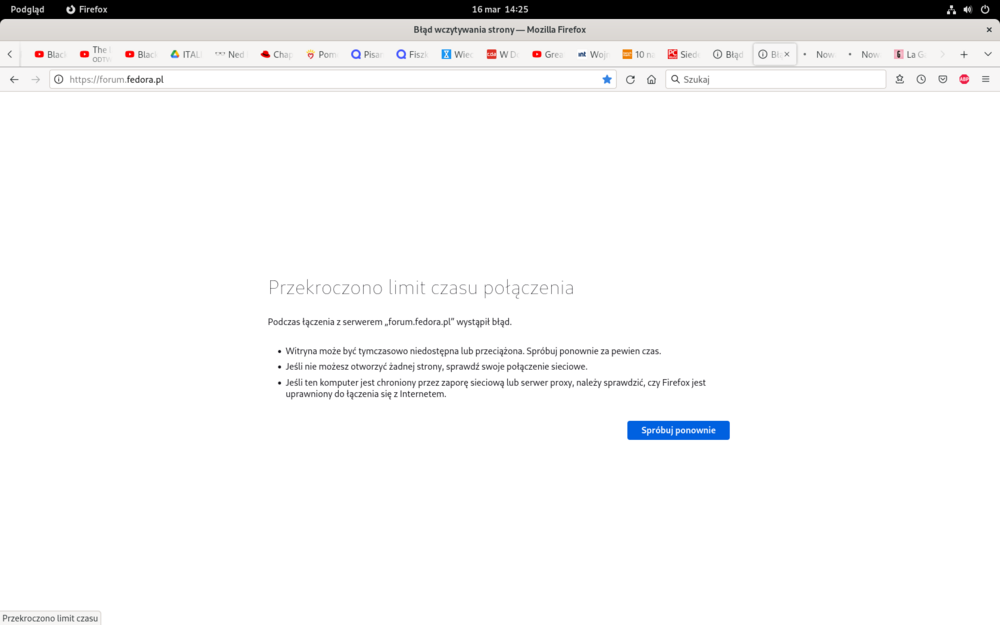Expand the list all tabs dropdown

point(988,55)
